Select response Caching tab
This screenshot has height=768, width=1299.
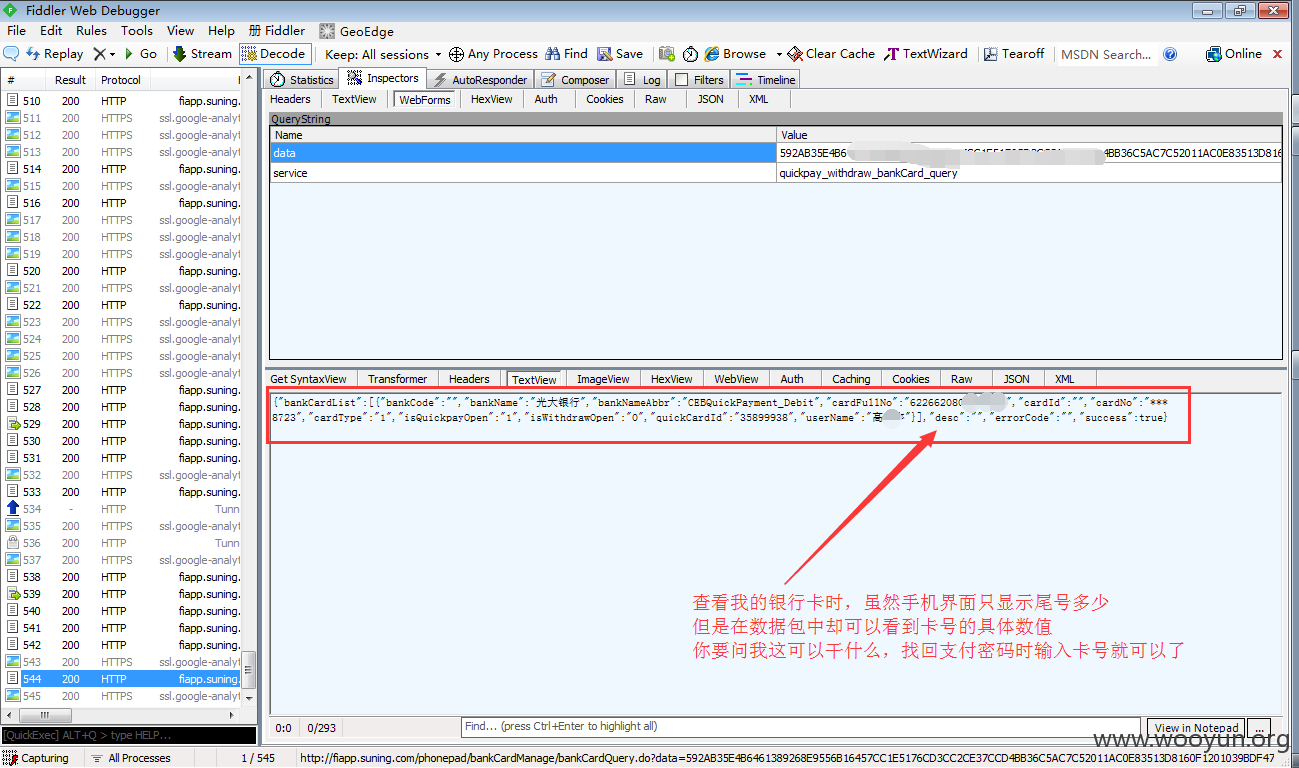coord(851,379)
